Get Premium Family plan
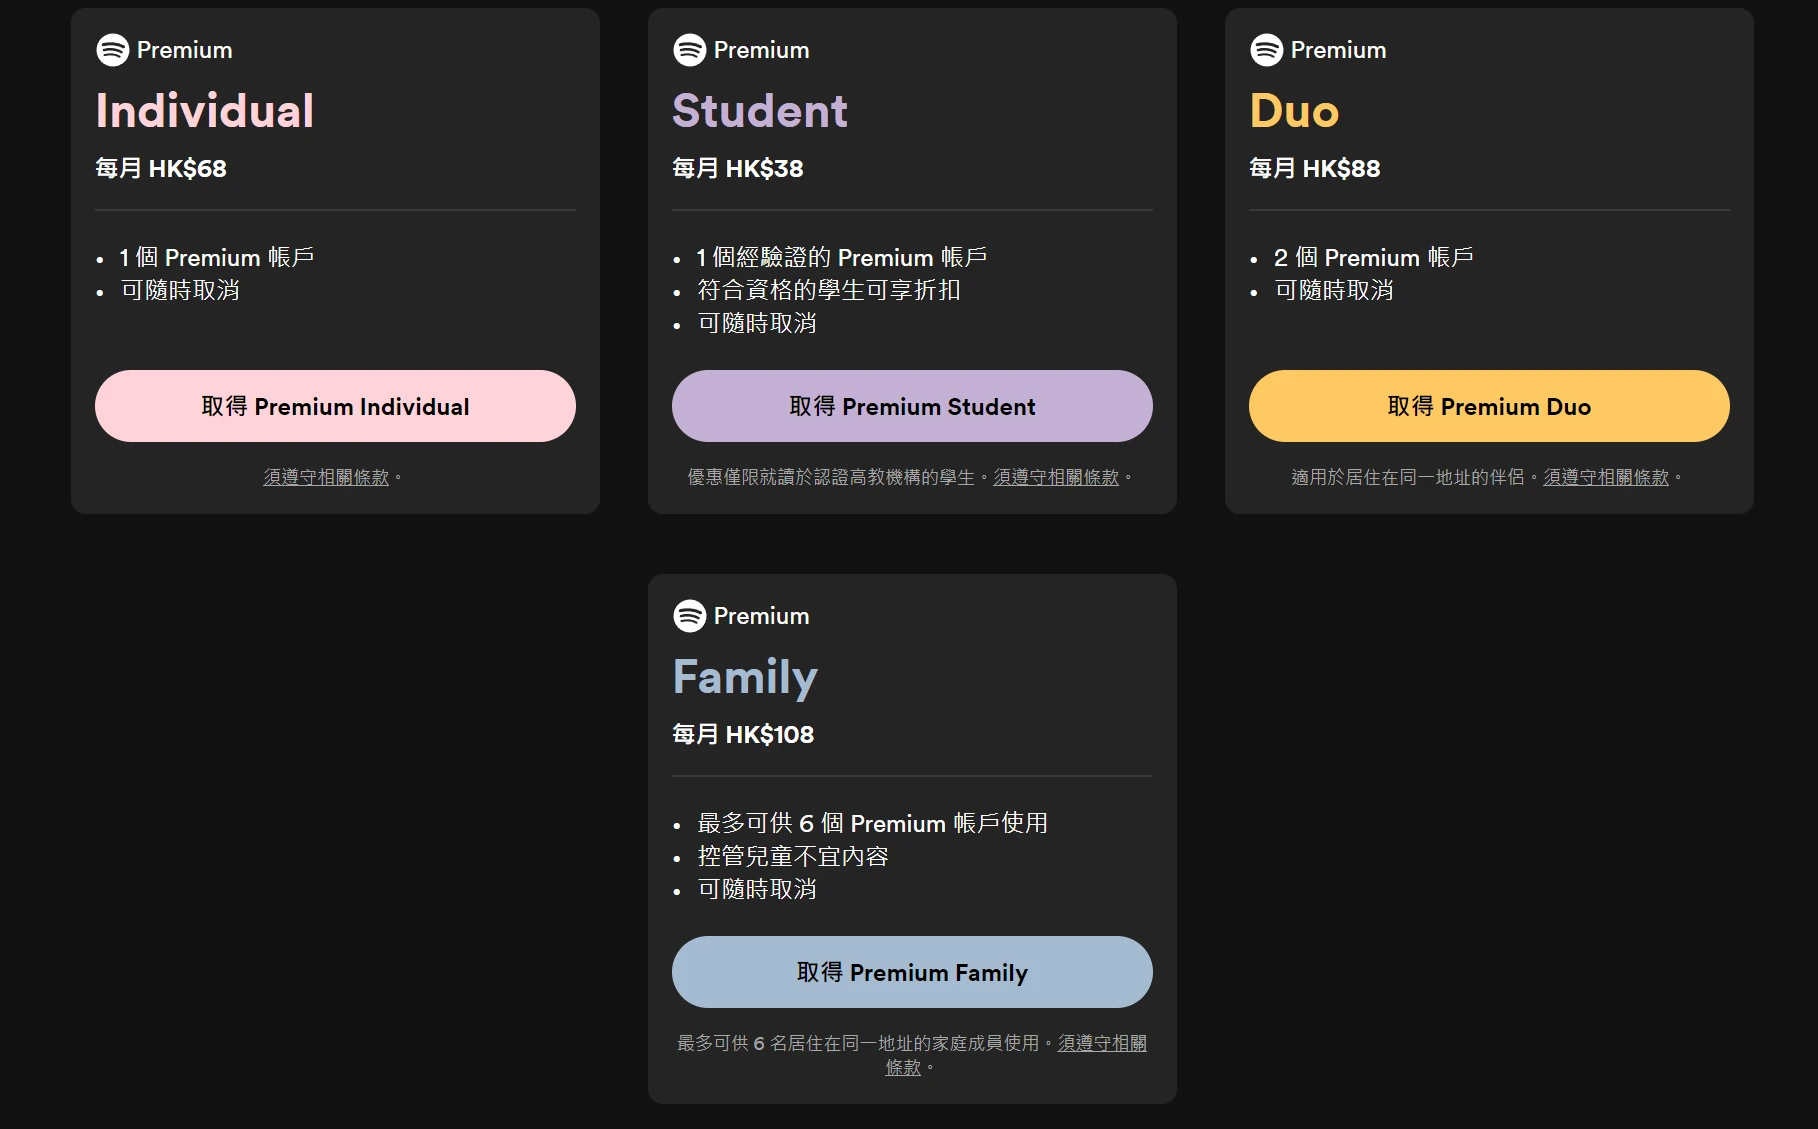Screen dimensions: 1818x1129 coord(912,972)
